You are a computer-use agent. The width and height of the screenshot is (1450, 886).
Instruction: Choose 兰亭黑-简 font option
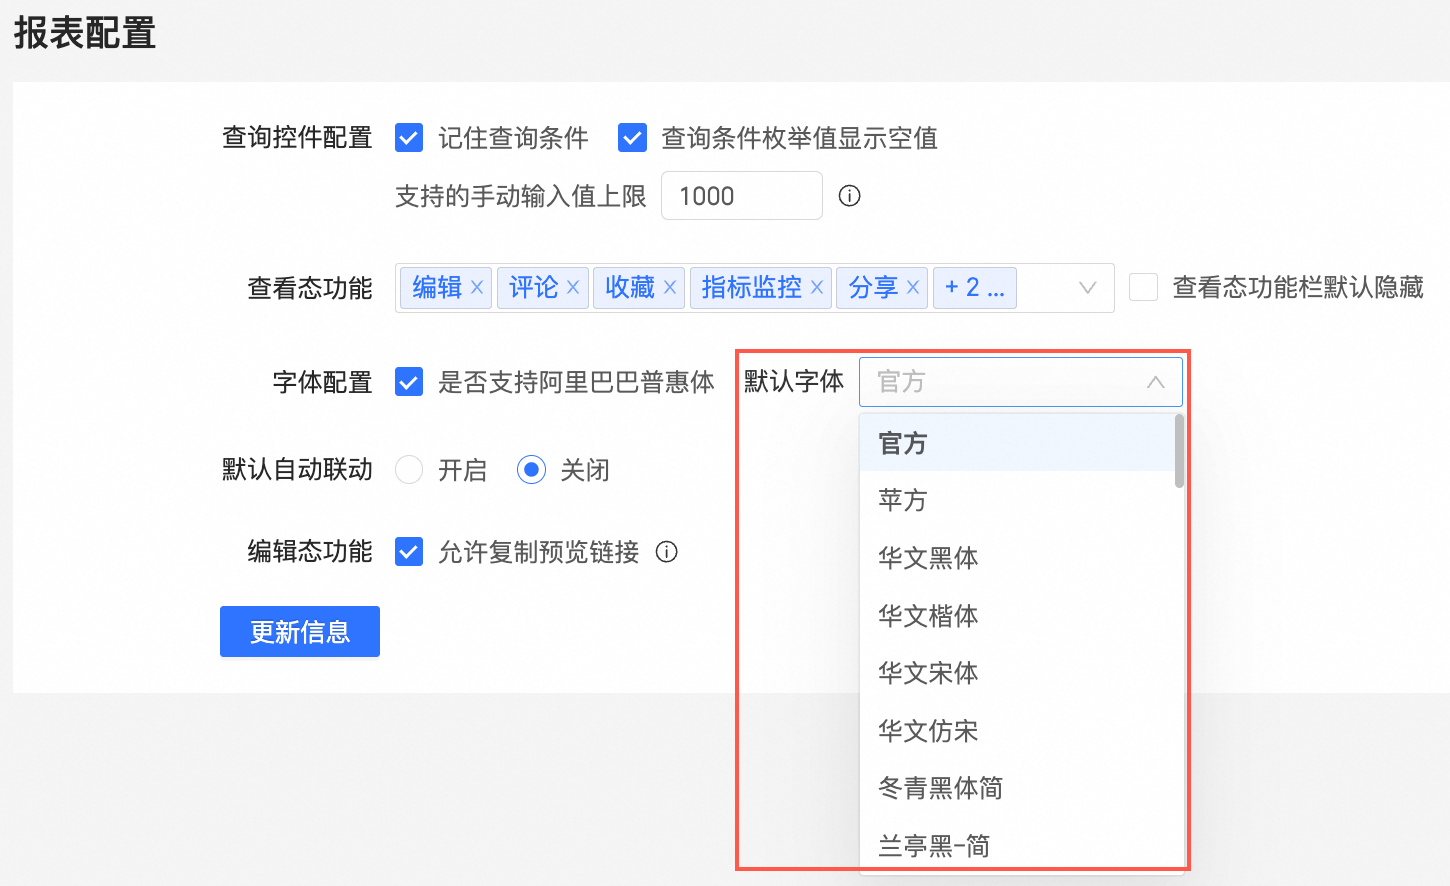click(x=1017, y=846)
